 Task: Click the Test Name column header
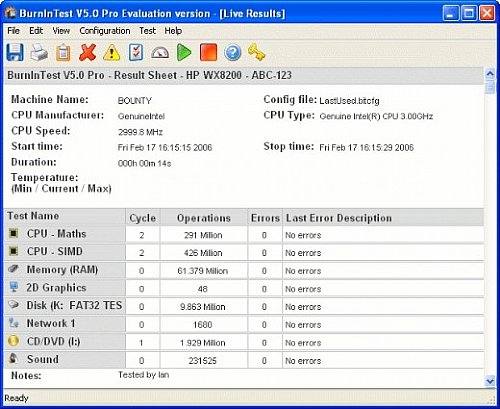coord(65,216)
